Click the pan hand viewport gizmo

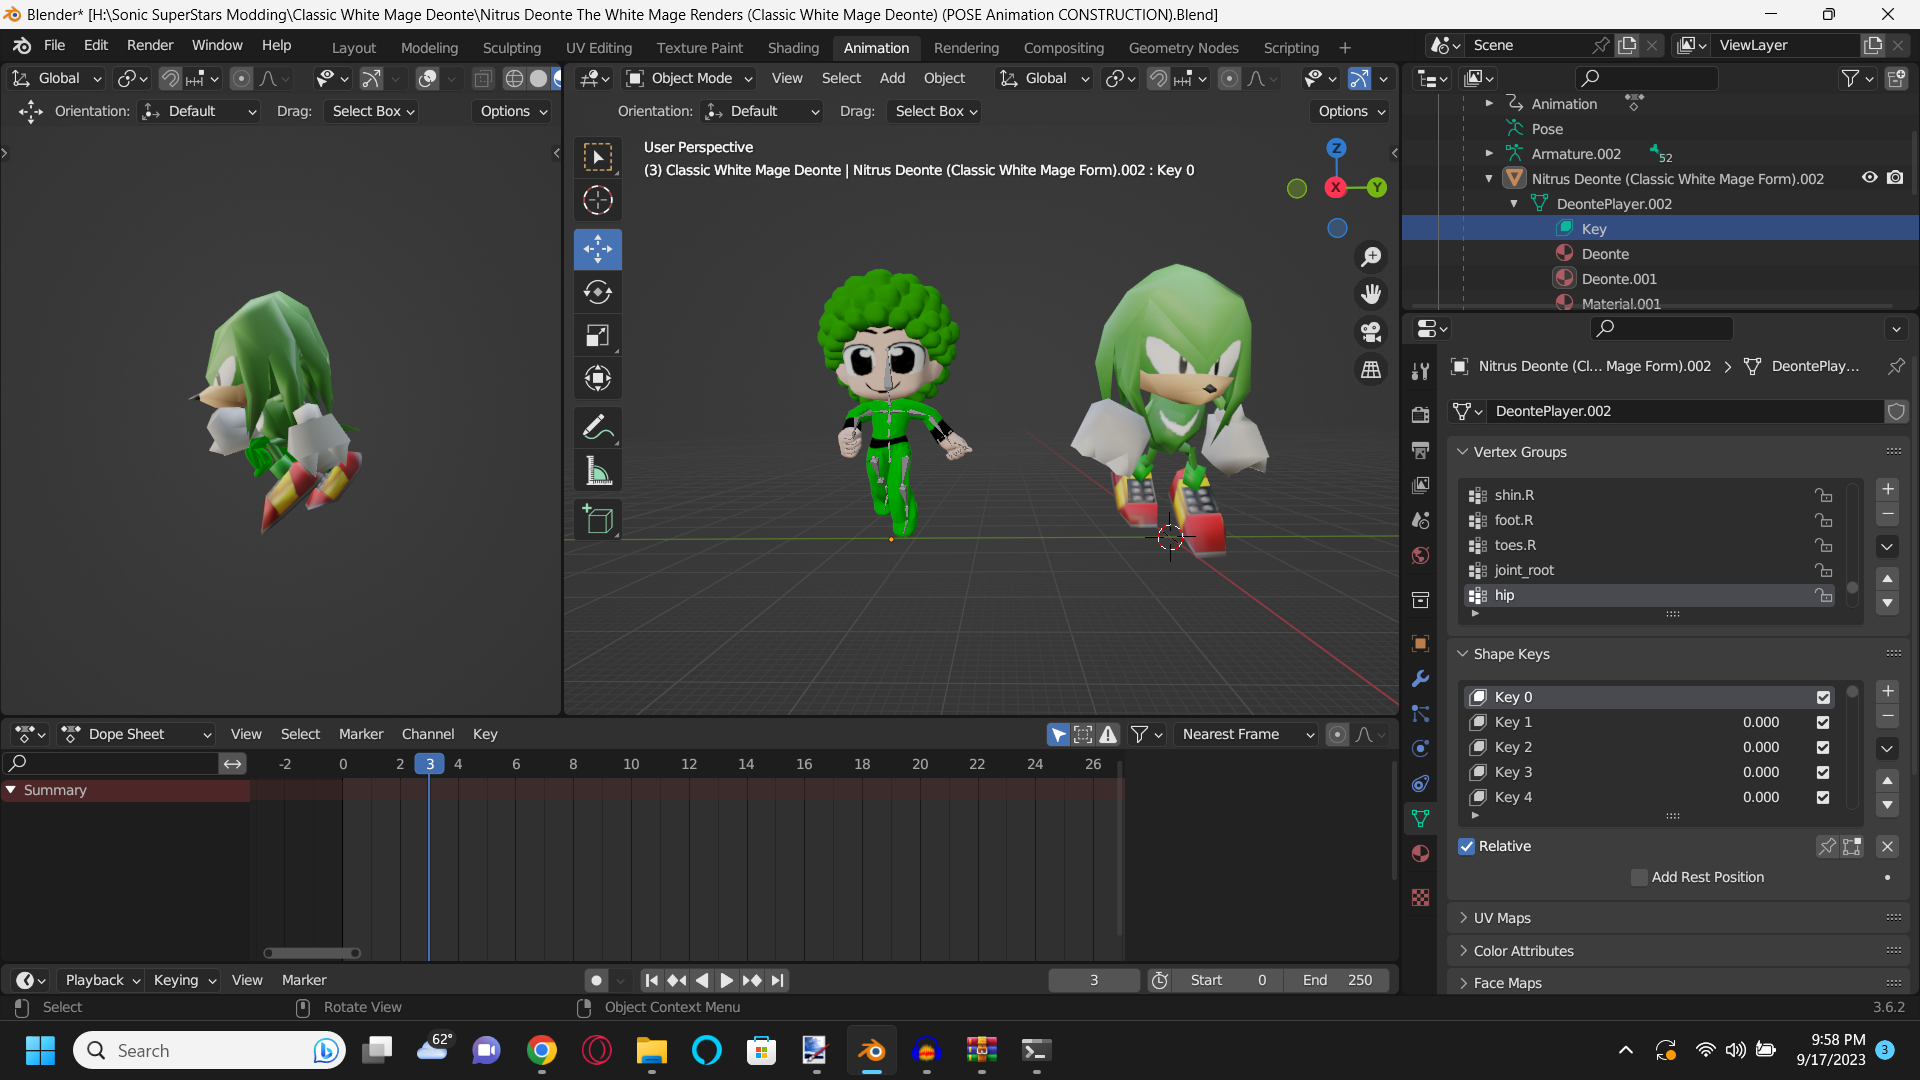[x=1371, y=294]
